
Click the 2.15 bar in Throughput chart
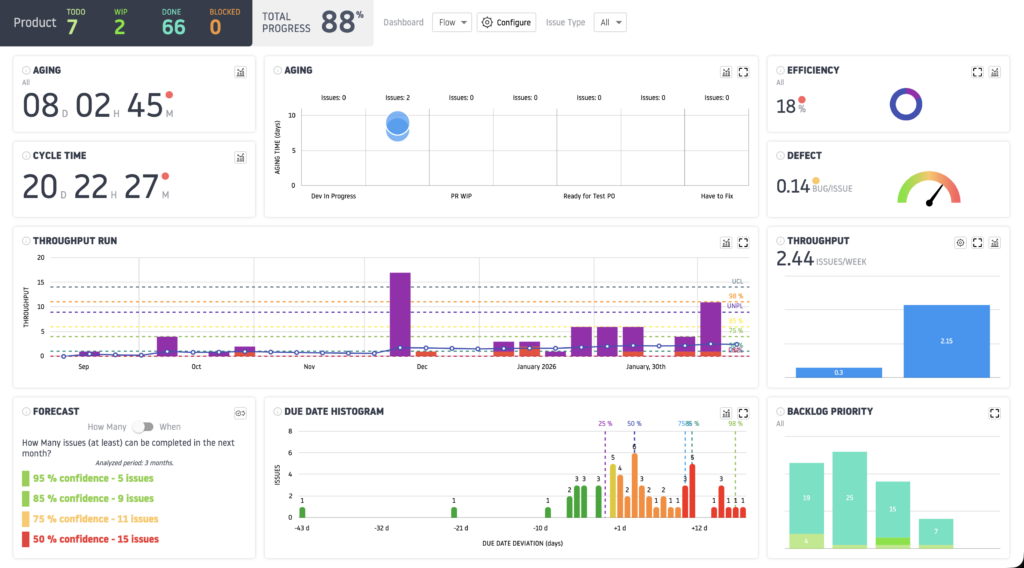click(x=946, y=341)
